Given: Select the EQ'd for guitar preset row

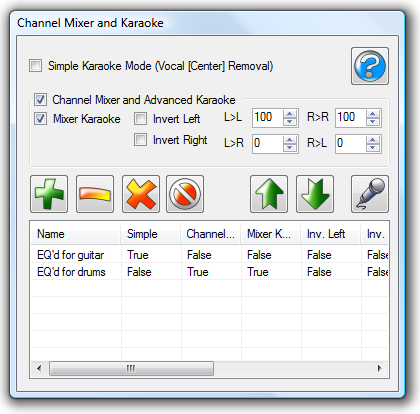Looking at the screenshot, I should pos(209,255).
